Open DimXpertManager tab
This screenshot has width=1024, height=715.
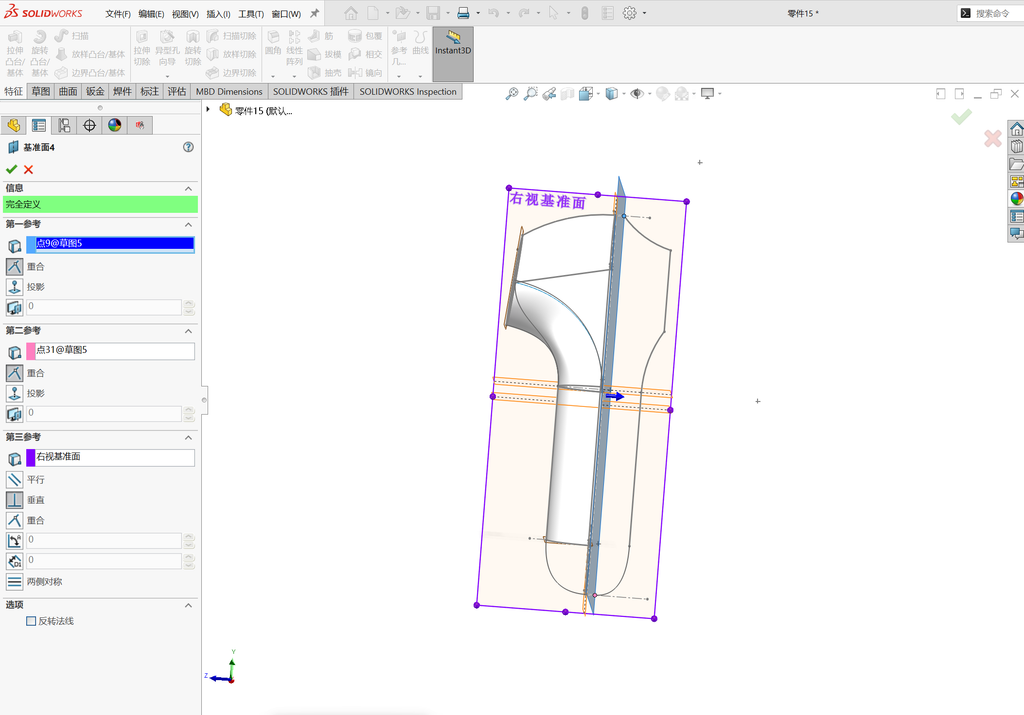pyautogui.click(x=89, y=125)
